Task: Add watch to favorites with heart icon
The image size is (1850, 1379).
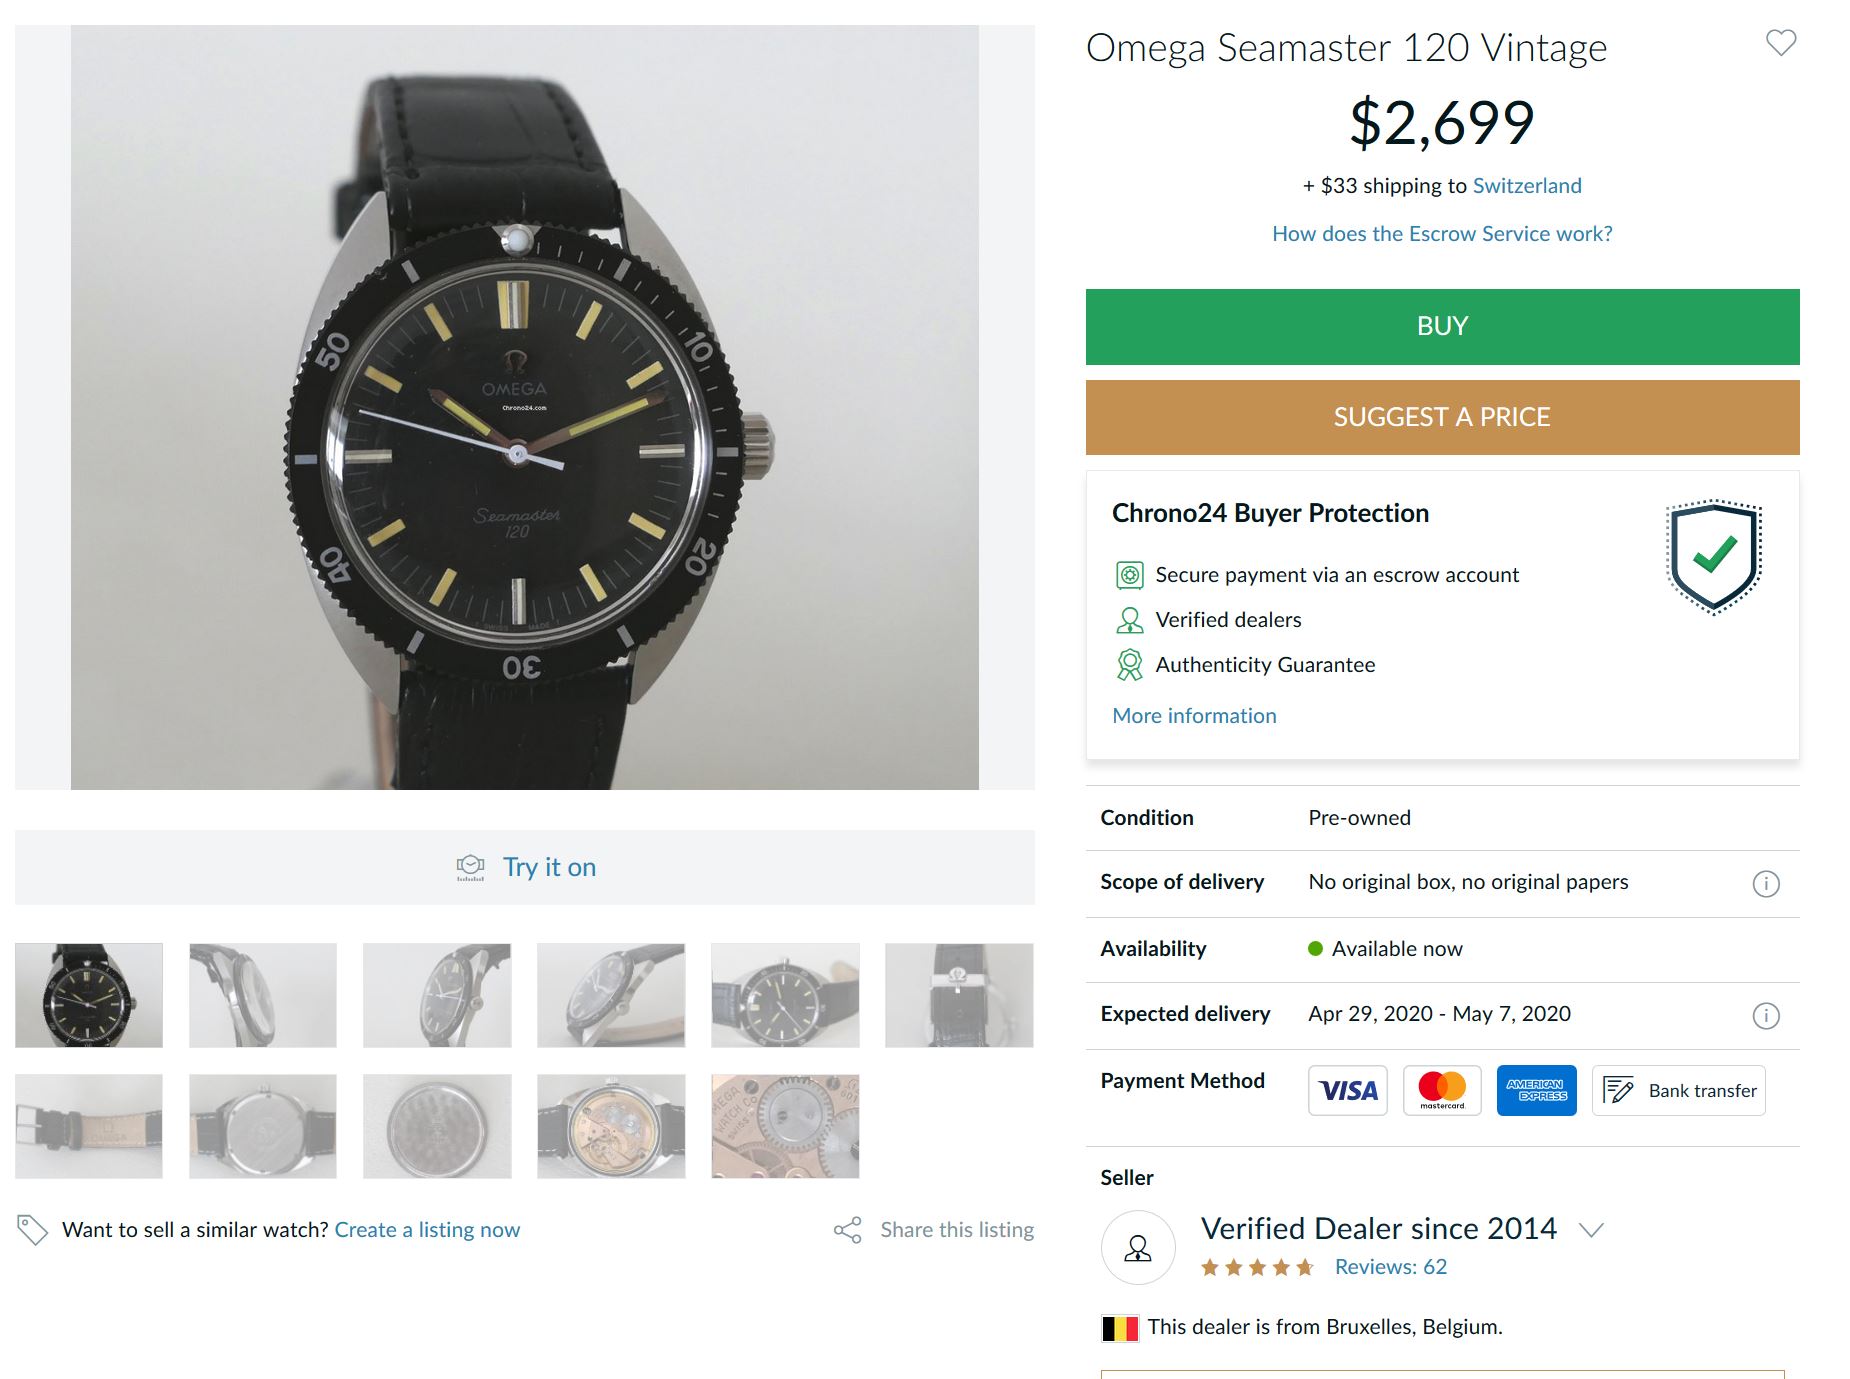Action: 1781,43
